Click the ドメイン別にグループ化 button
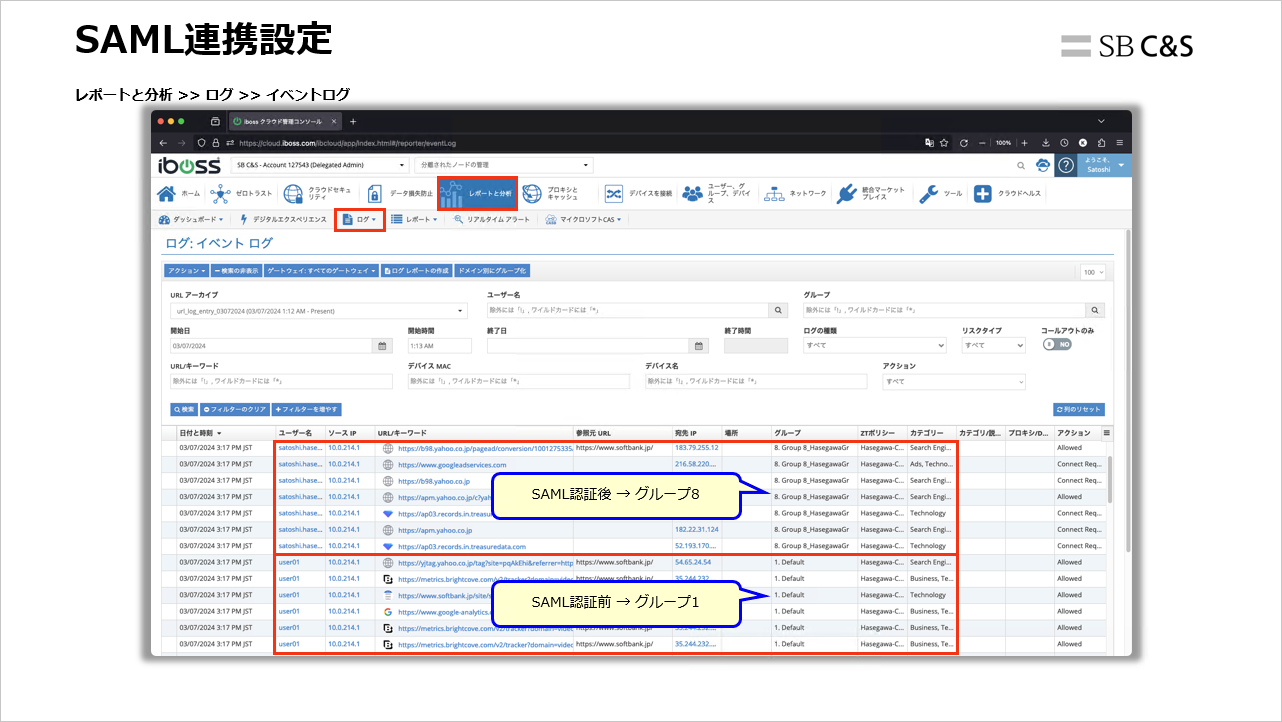1282x722 pixels. point(491,271)
